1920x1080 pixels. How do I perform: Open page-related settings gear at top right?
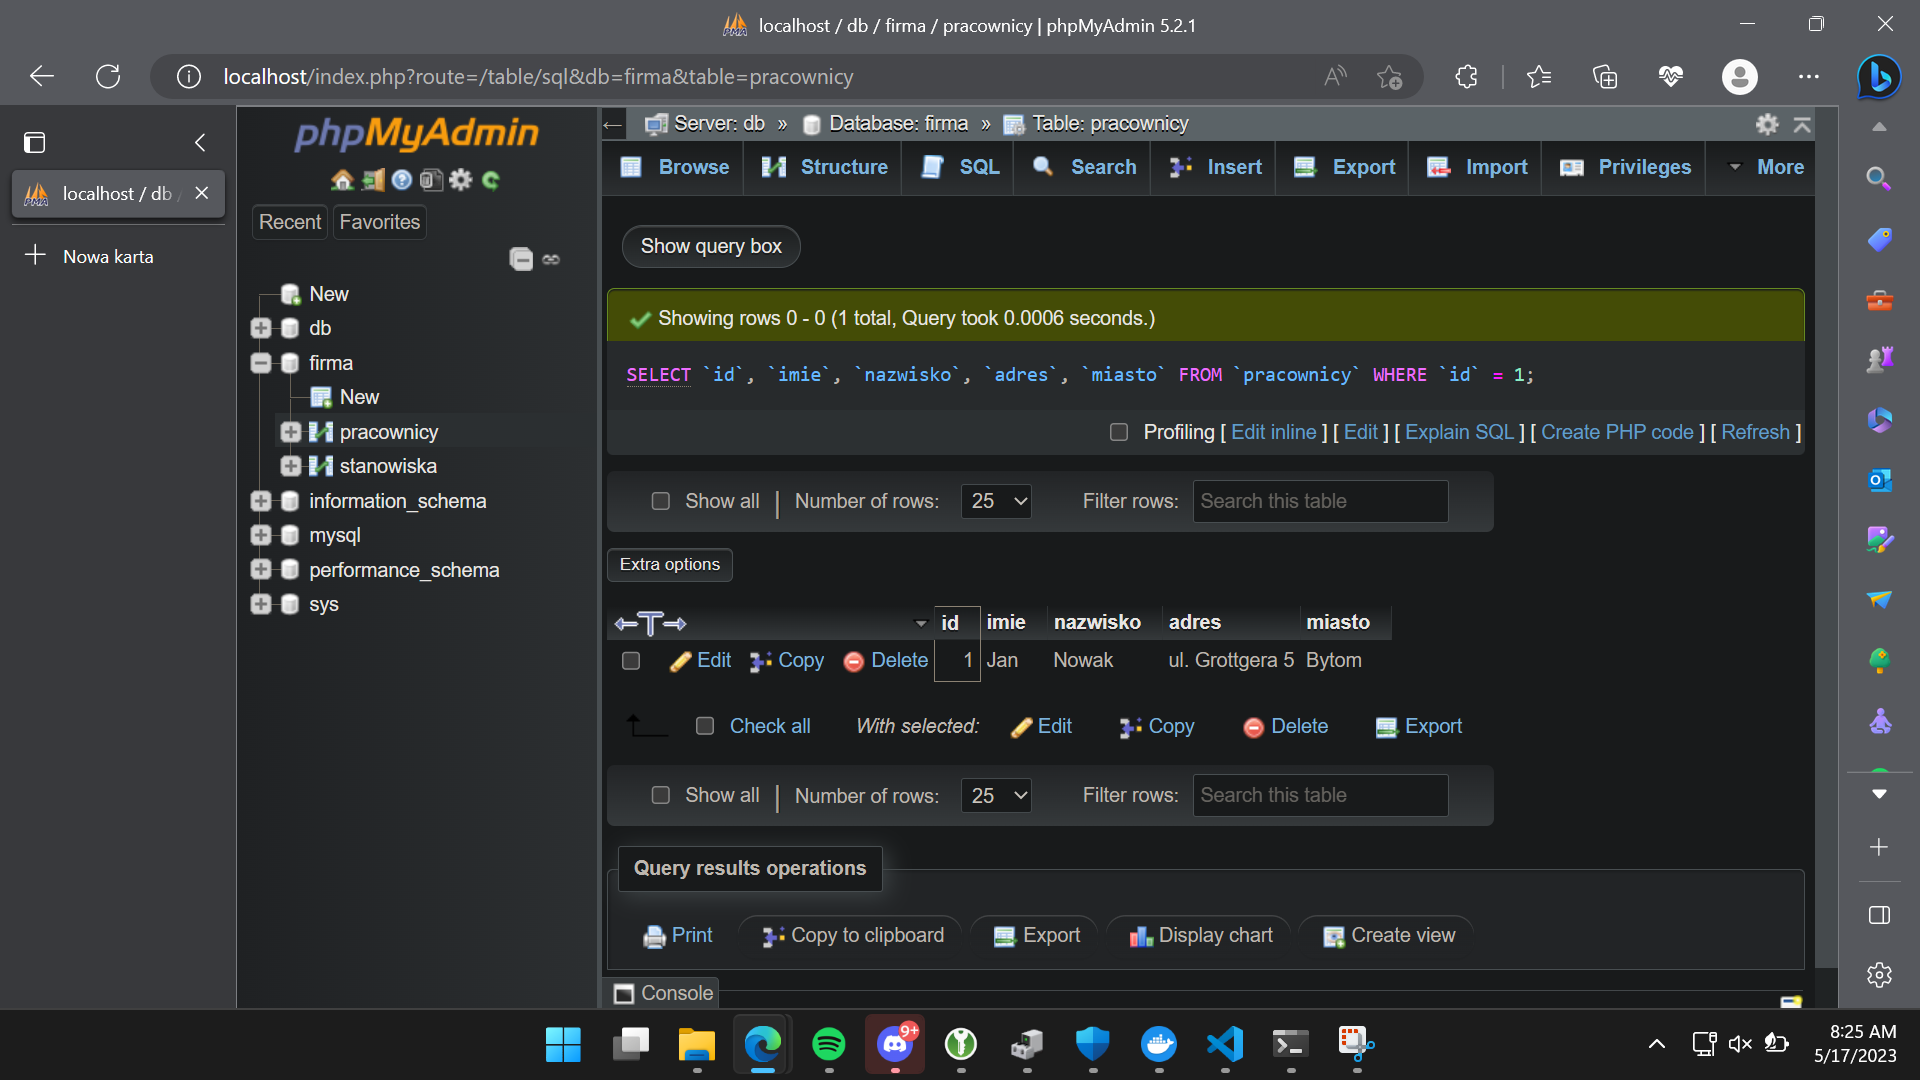1767,124
